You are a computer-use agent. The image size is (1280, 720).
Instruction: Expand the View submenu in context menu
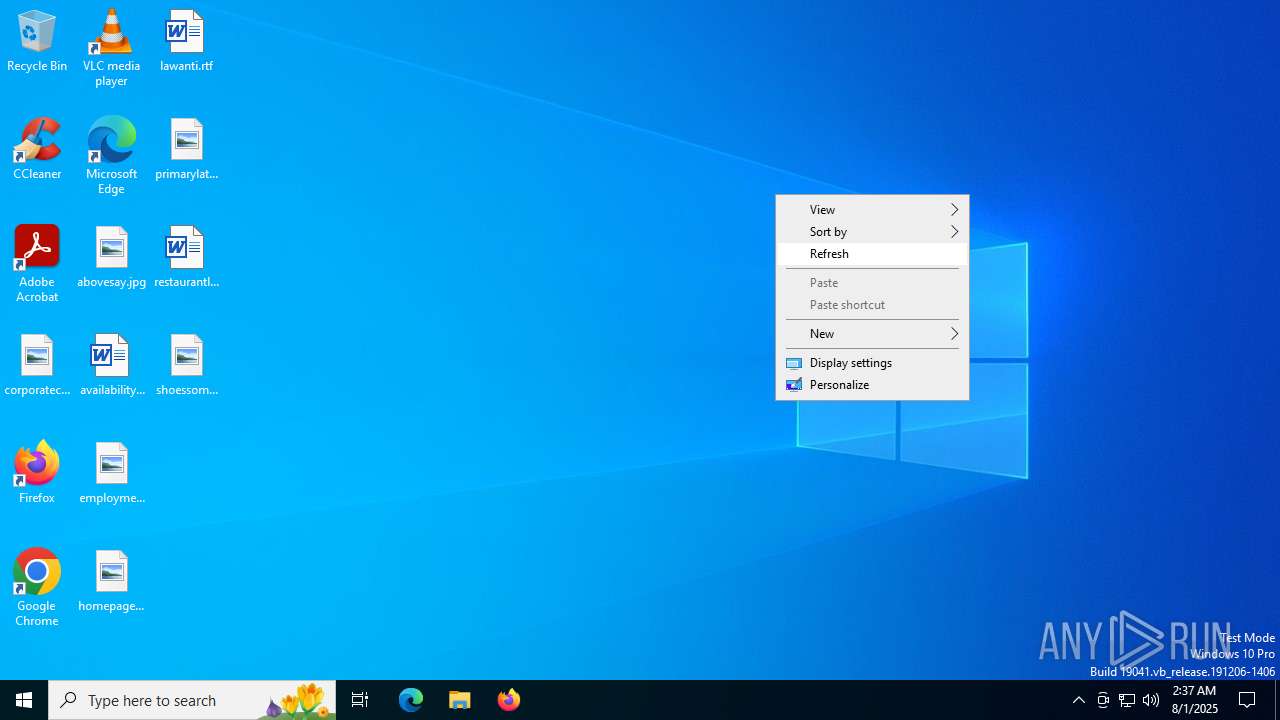(x=872, y=210)
